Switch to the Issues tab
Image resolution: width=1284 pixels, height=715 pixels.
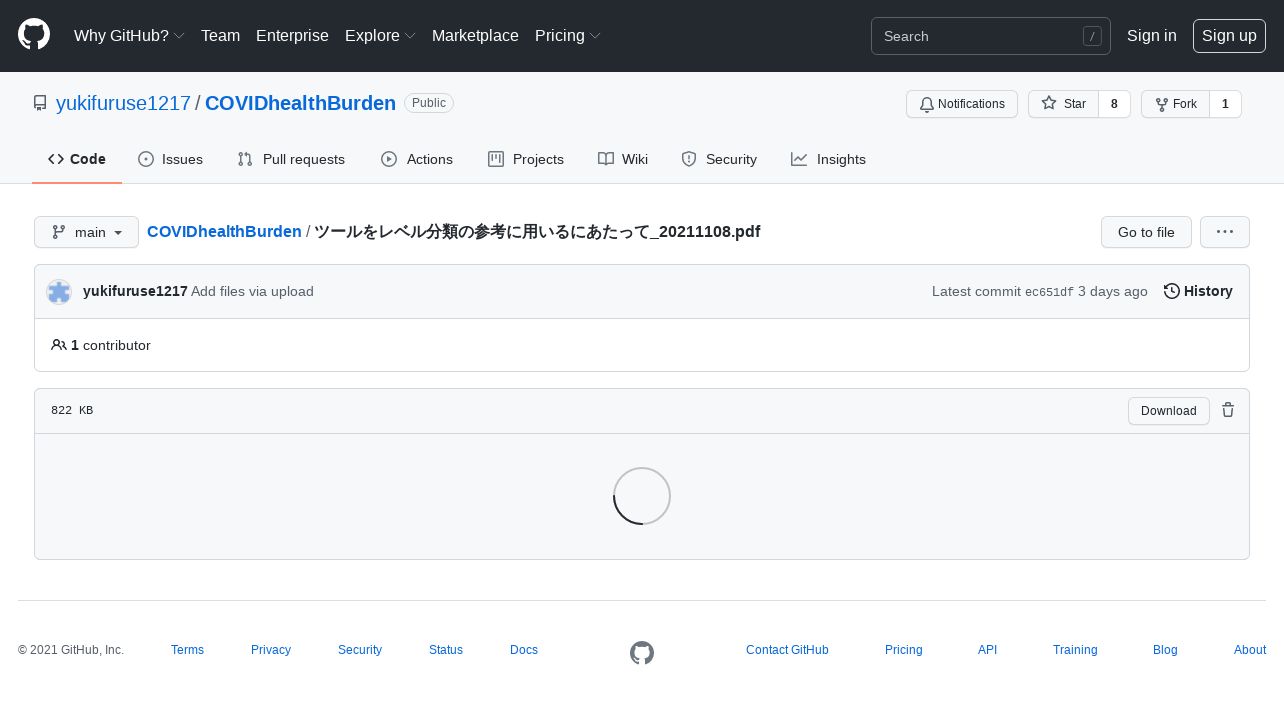pyautogui.click(x=171, y=159)
